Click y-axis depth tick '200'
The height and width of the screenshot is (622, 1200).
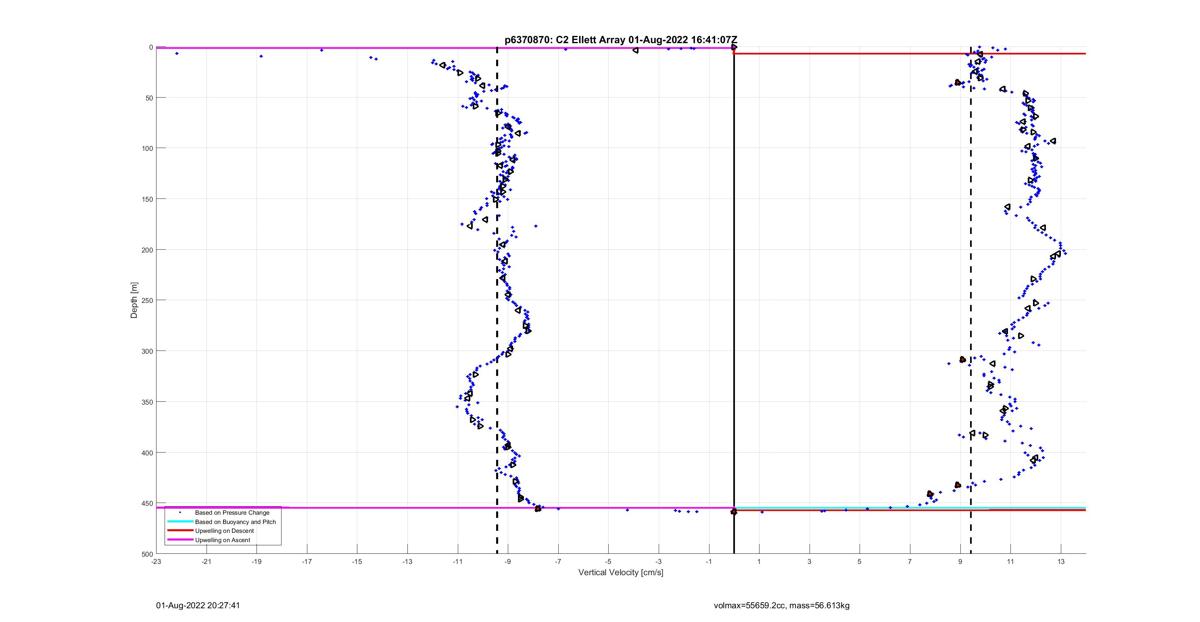(145, 250)
